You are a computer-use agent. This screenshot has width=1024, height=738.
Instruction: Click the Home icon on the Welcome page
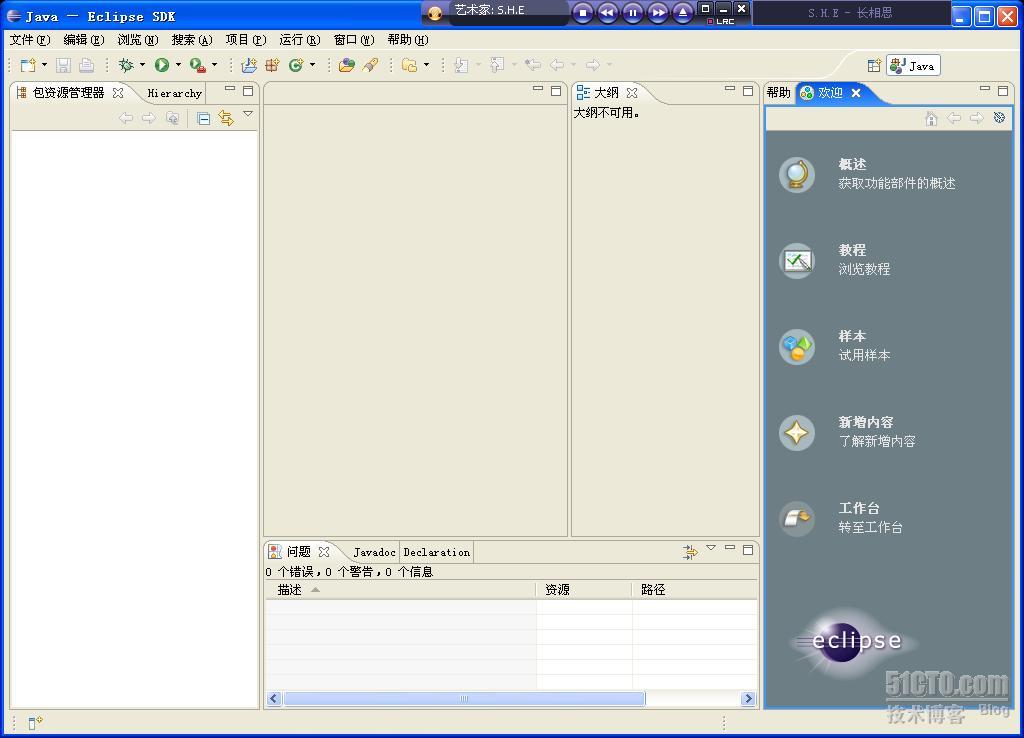930,118
